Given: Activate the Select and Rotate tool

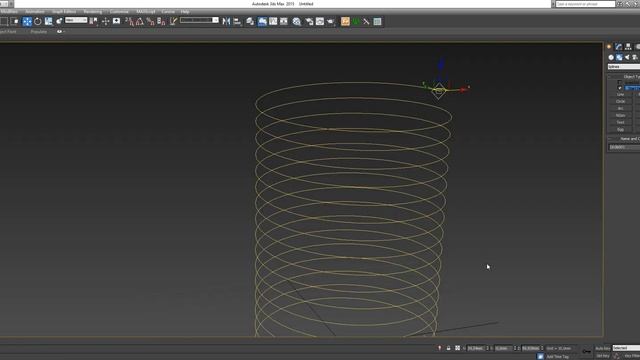Looking at the screenshot, I should point(38,21).
